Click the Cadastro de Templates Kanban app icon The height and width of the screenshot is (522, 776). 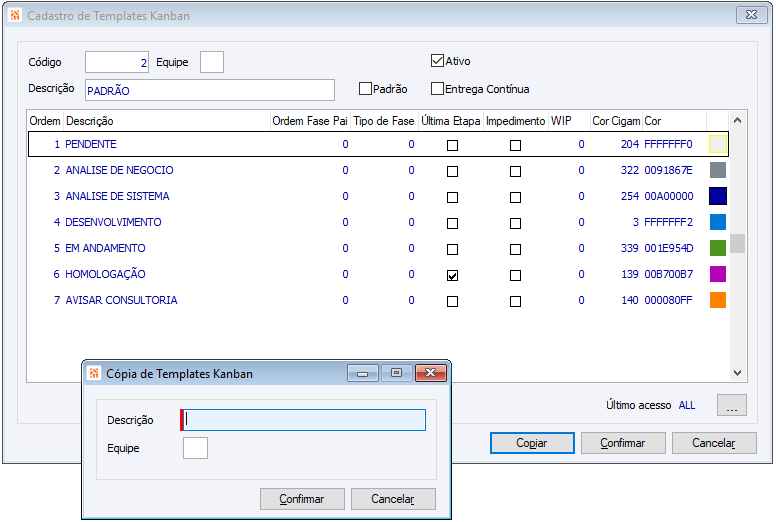pos(14,16)
